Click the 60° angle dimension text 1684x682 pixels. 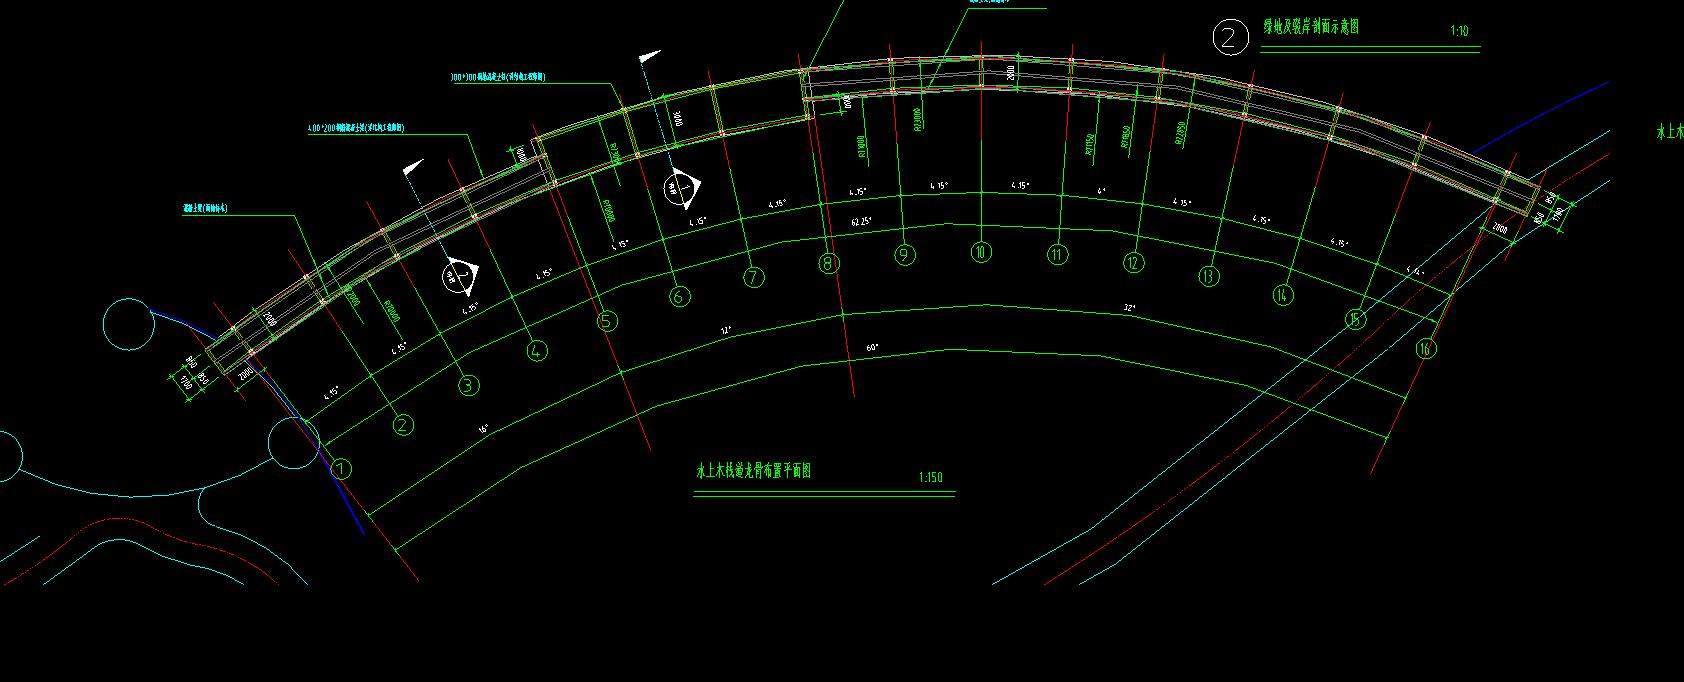[x=872, y=347]
